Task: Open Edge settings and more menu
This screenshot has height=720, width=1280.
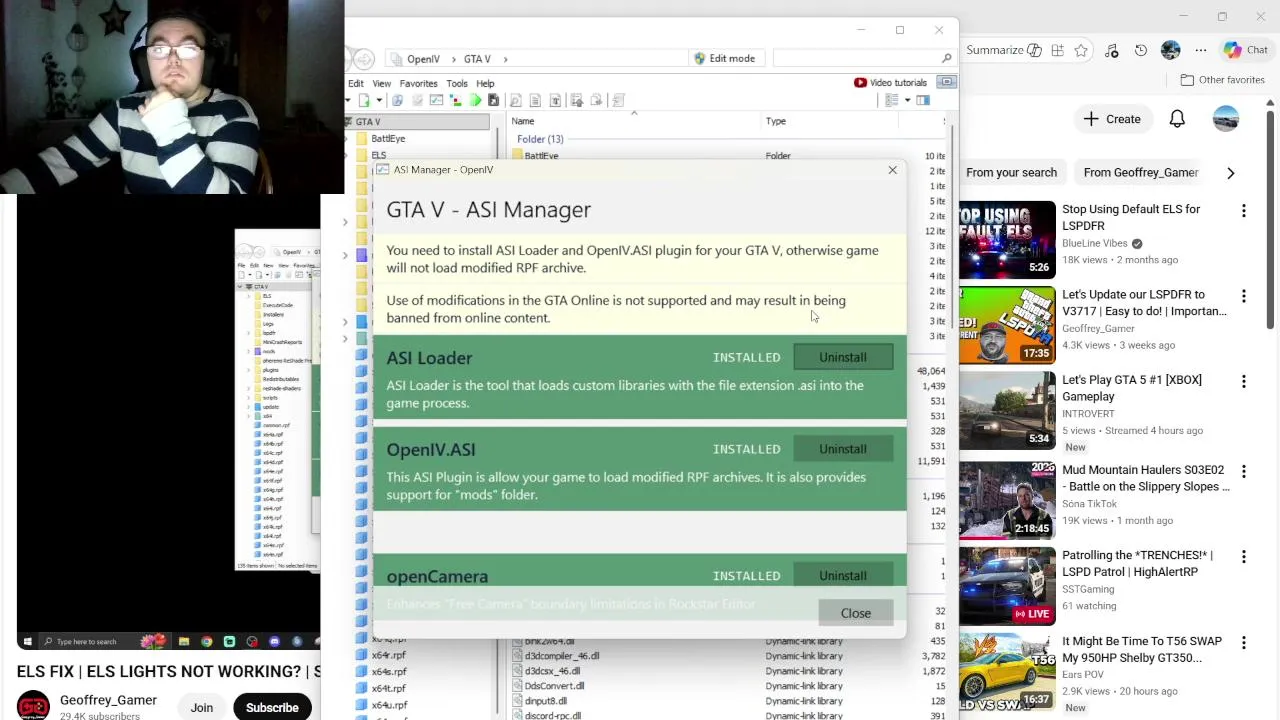Action: point(1201,50)
